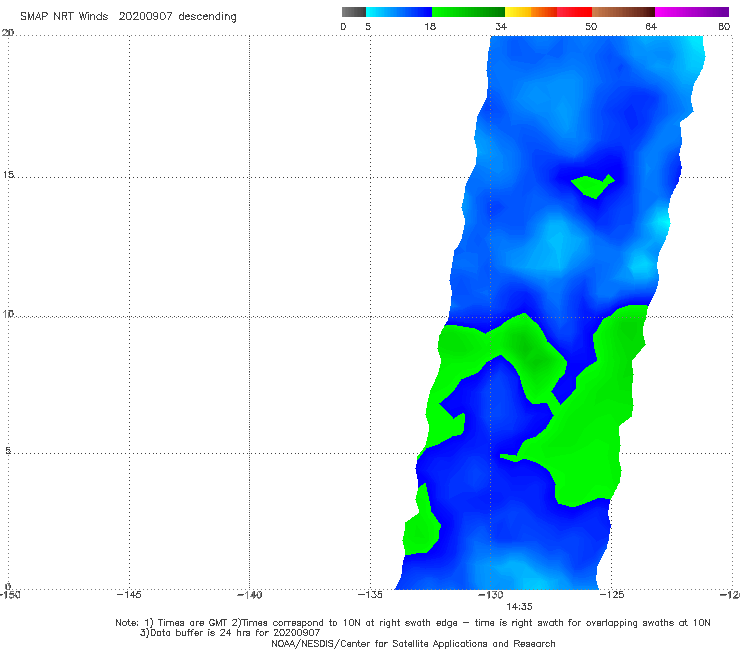Click the color bar label '18'
Viewport: 740px width, 650px height.
tap(430, 26)
